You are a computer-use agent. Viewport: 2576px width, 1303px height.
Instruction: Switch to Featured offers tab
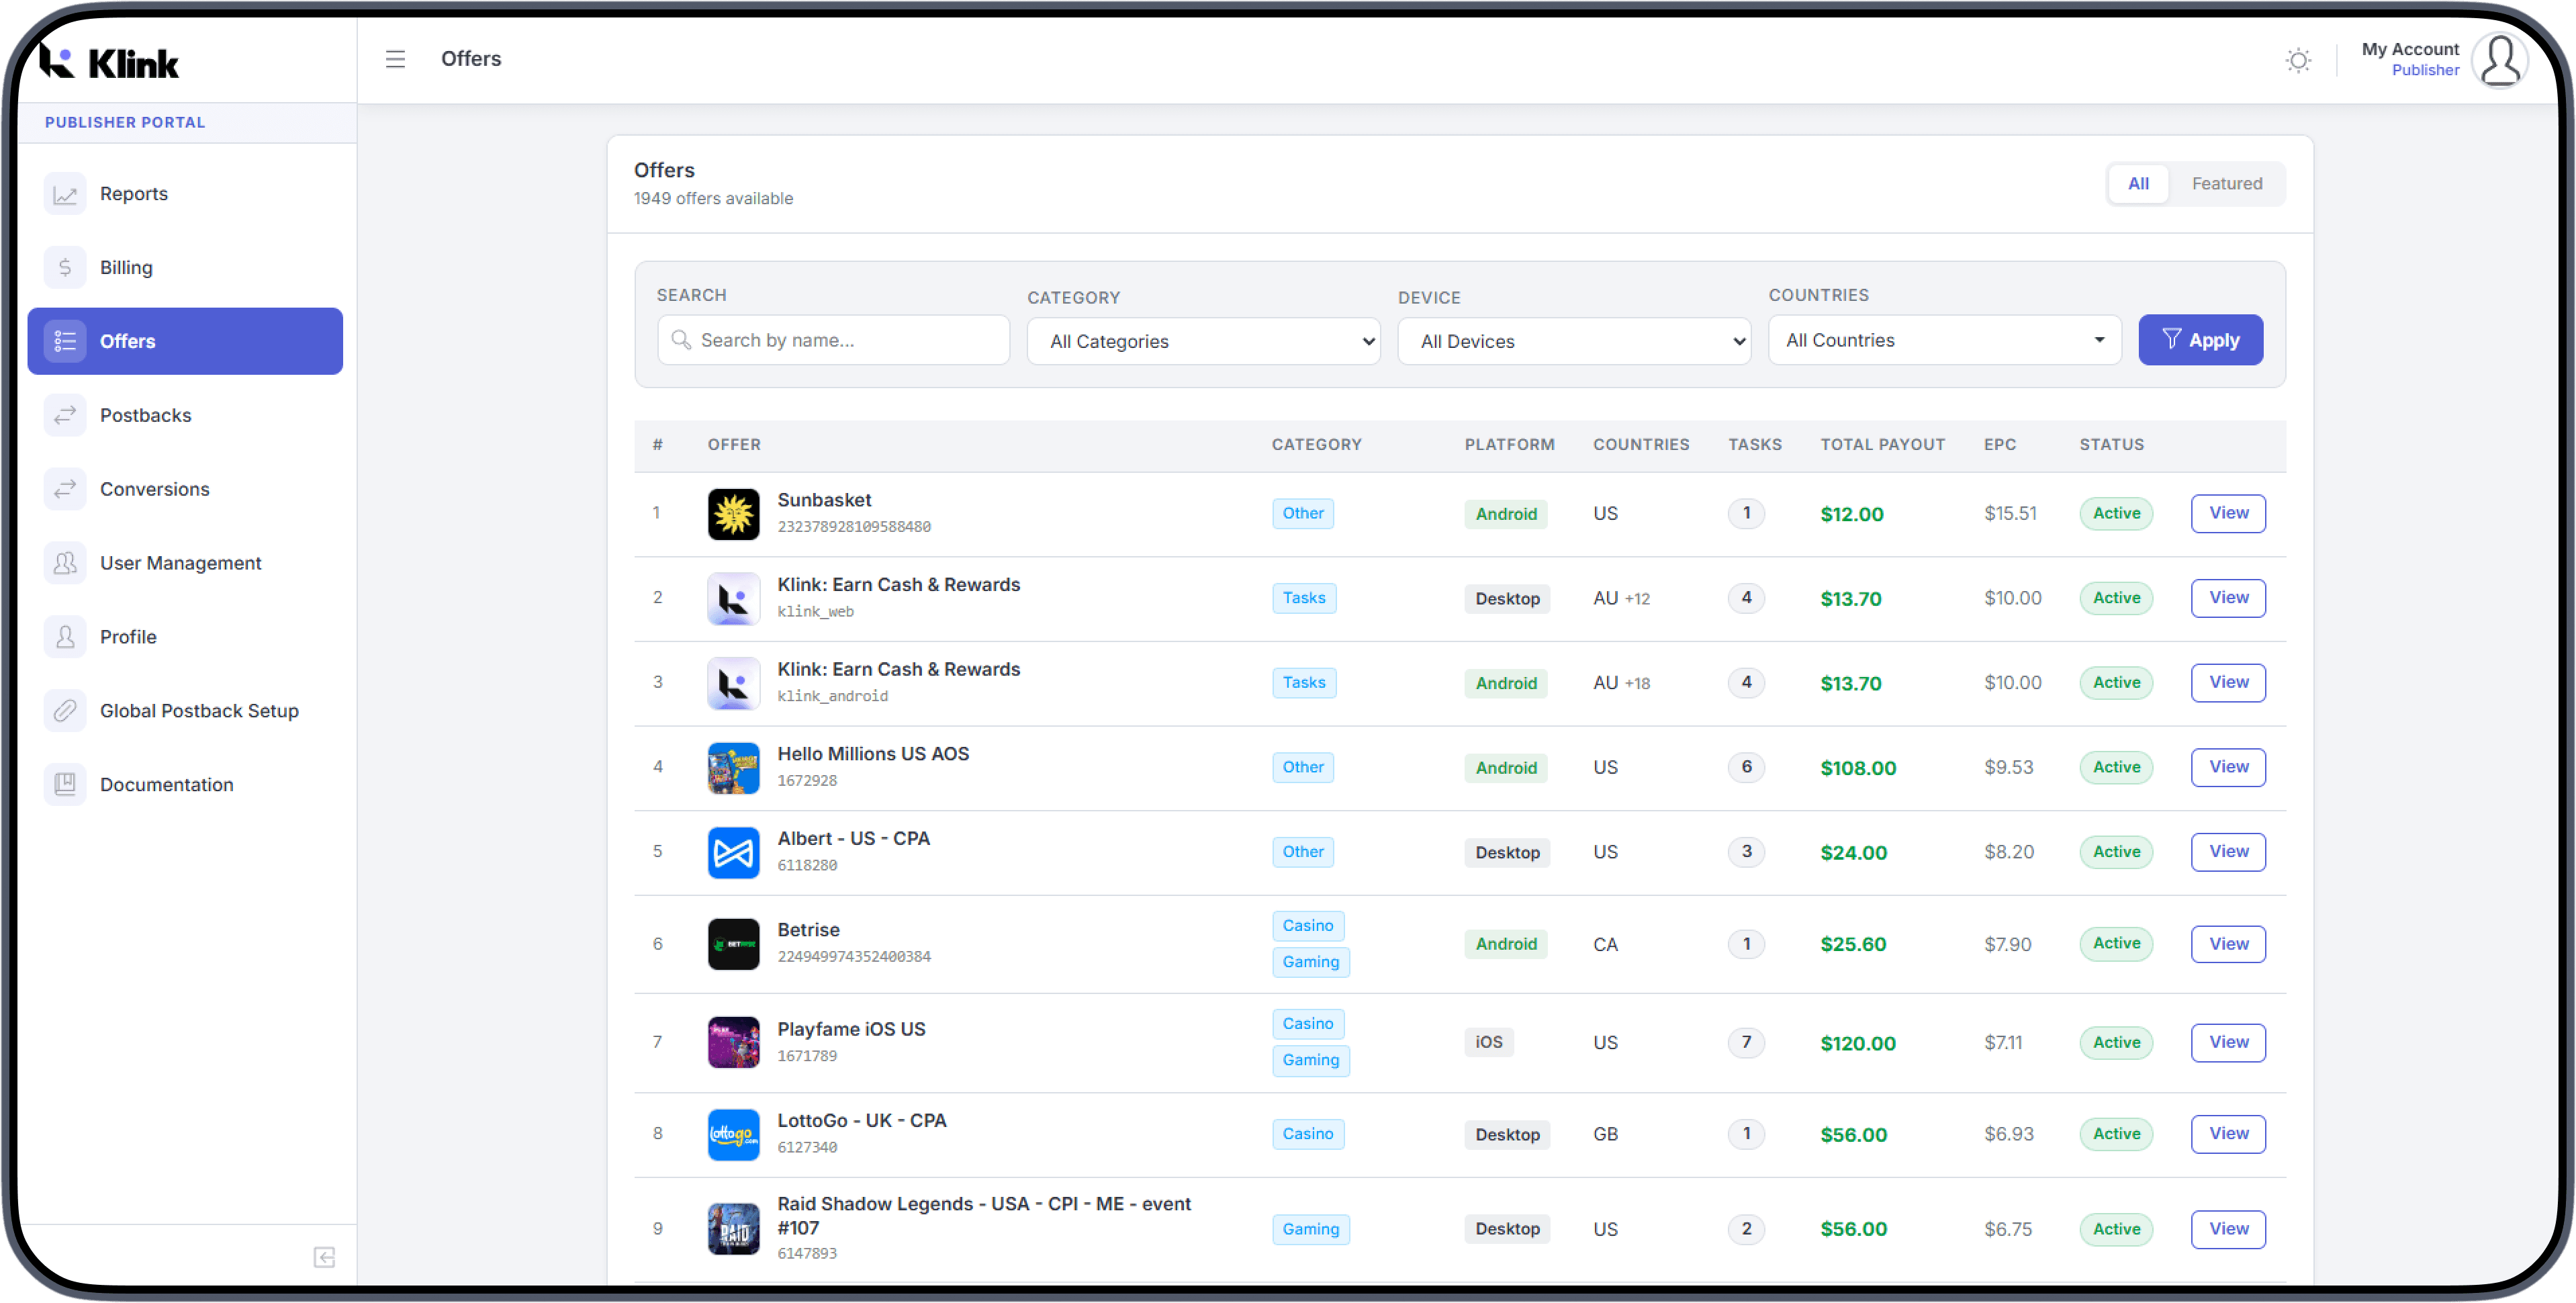[x=2226, y=184]
